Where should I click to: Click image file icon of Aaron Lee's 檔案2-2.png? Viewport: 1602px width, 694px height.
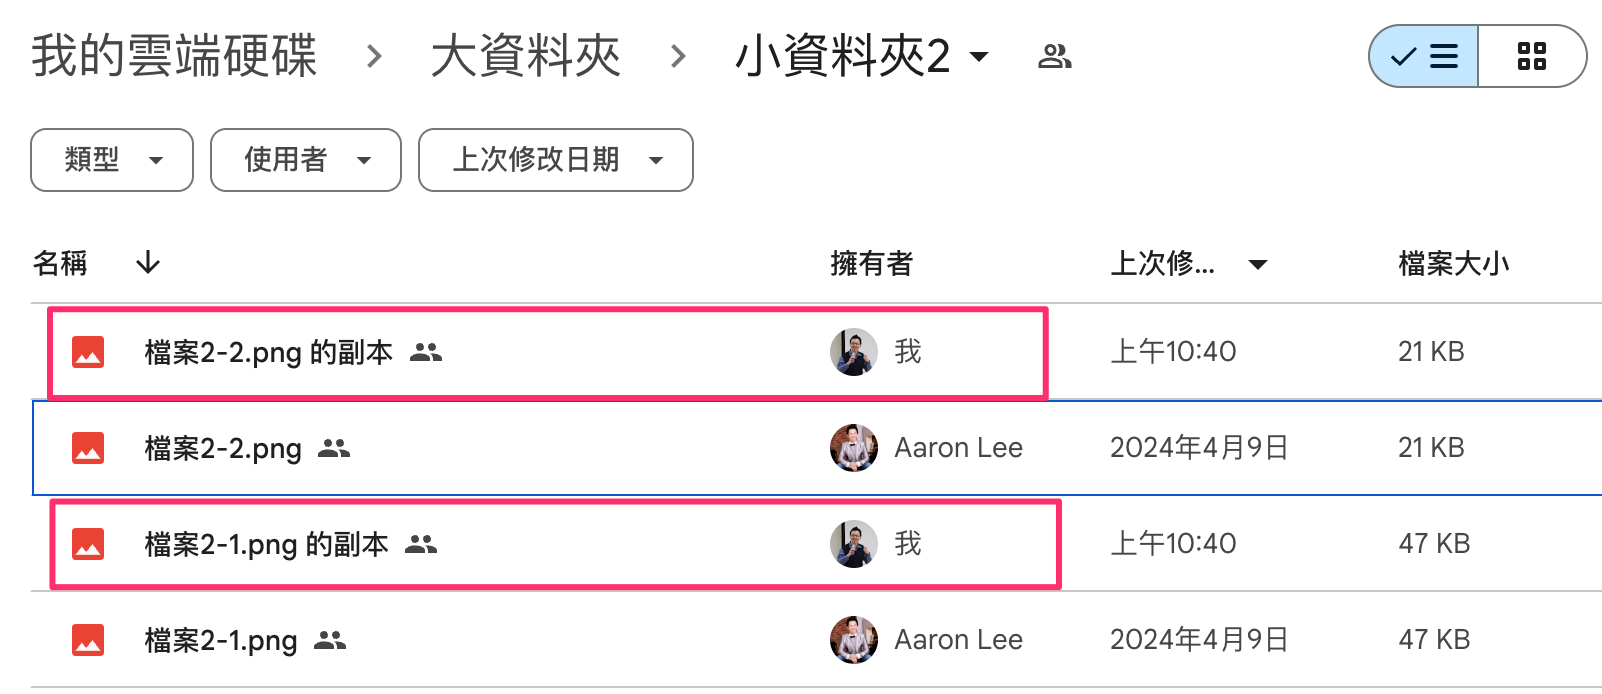88,448
